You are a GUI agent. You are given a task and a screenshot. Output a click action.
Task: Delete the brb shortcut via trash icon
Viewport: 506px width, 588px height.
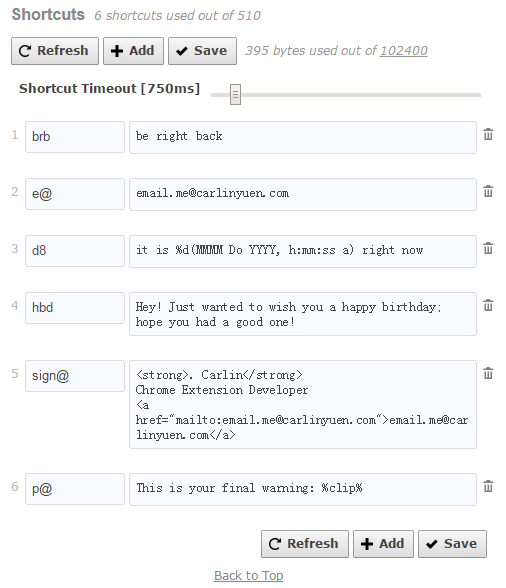coord(488,134)
